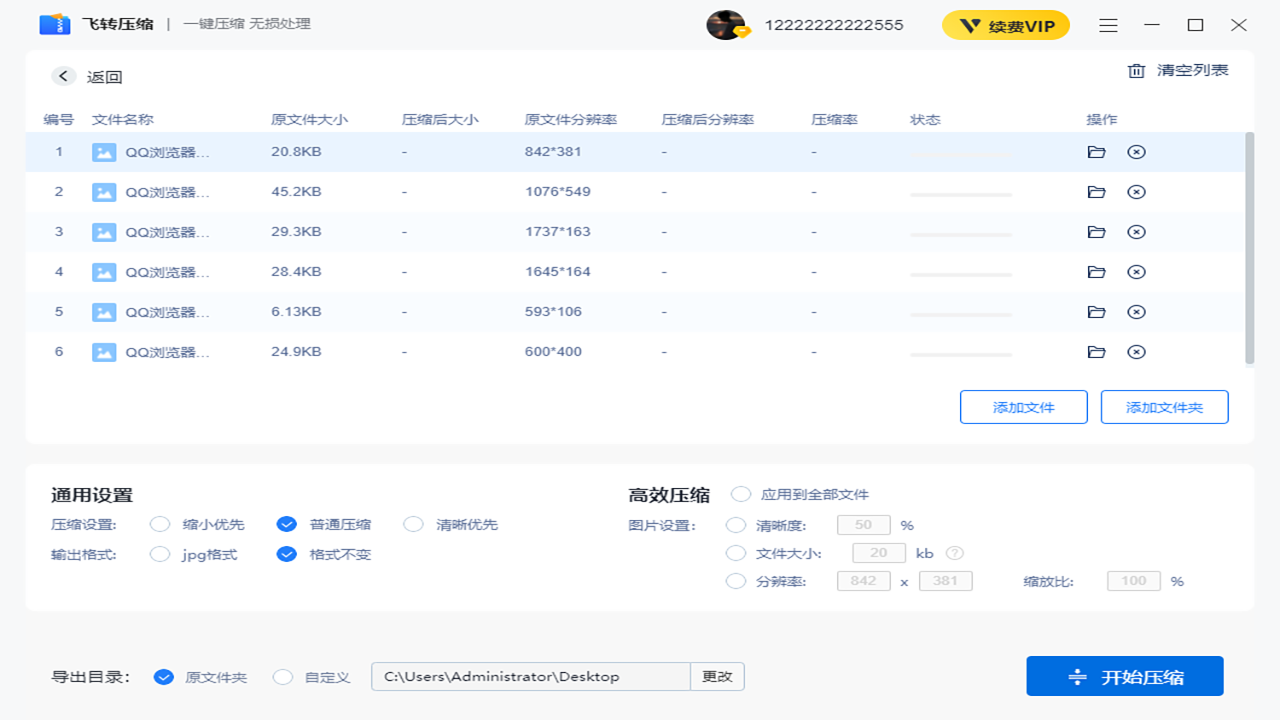Choose jpg格式 output format
This screenshot has width=1280, height=720.
coord(160,554)
